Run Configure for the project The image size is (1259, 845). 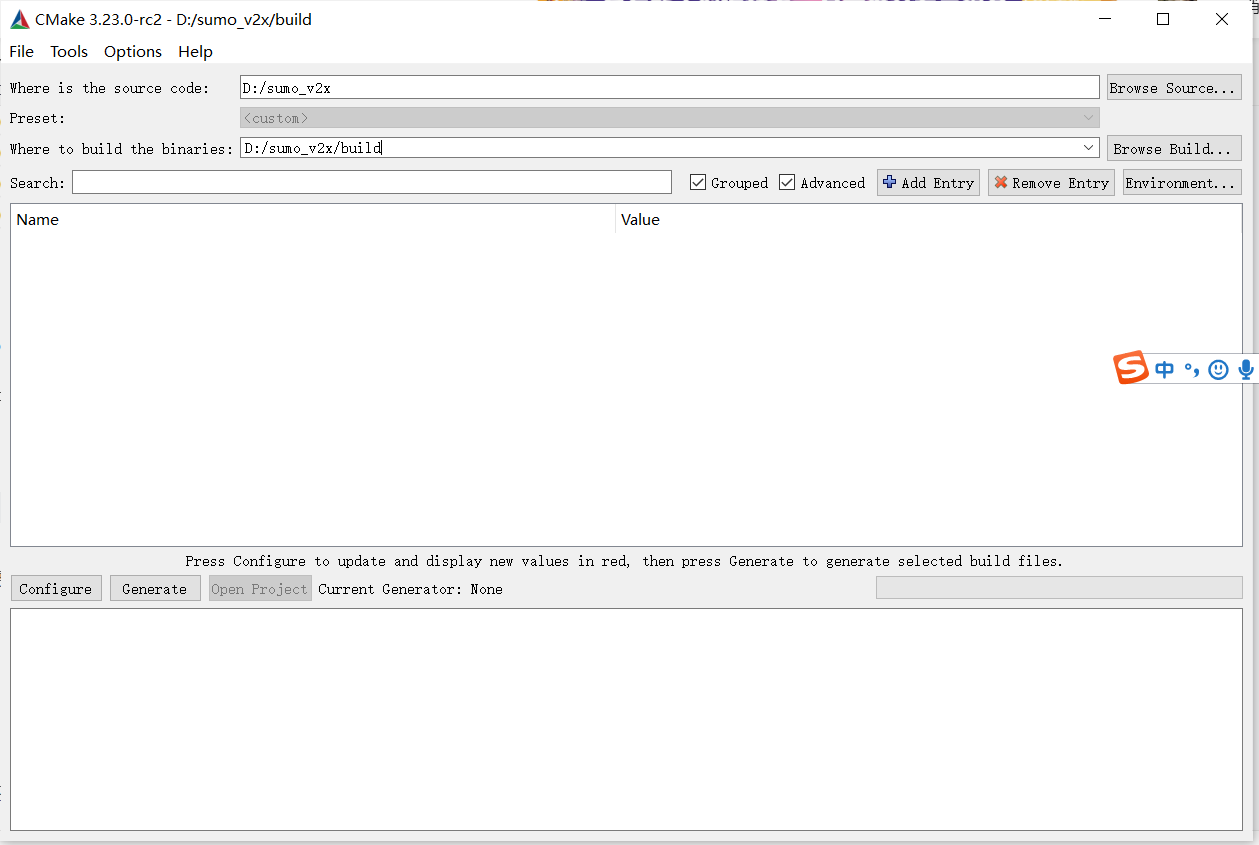pyautogui.click(x=56, y=589)
